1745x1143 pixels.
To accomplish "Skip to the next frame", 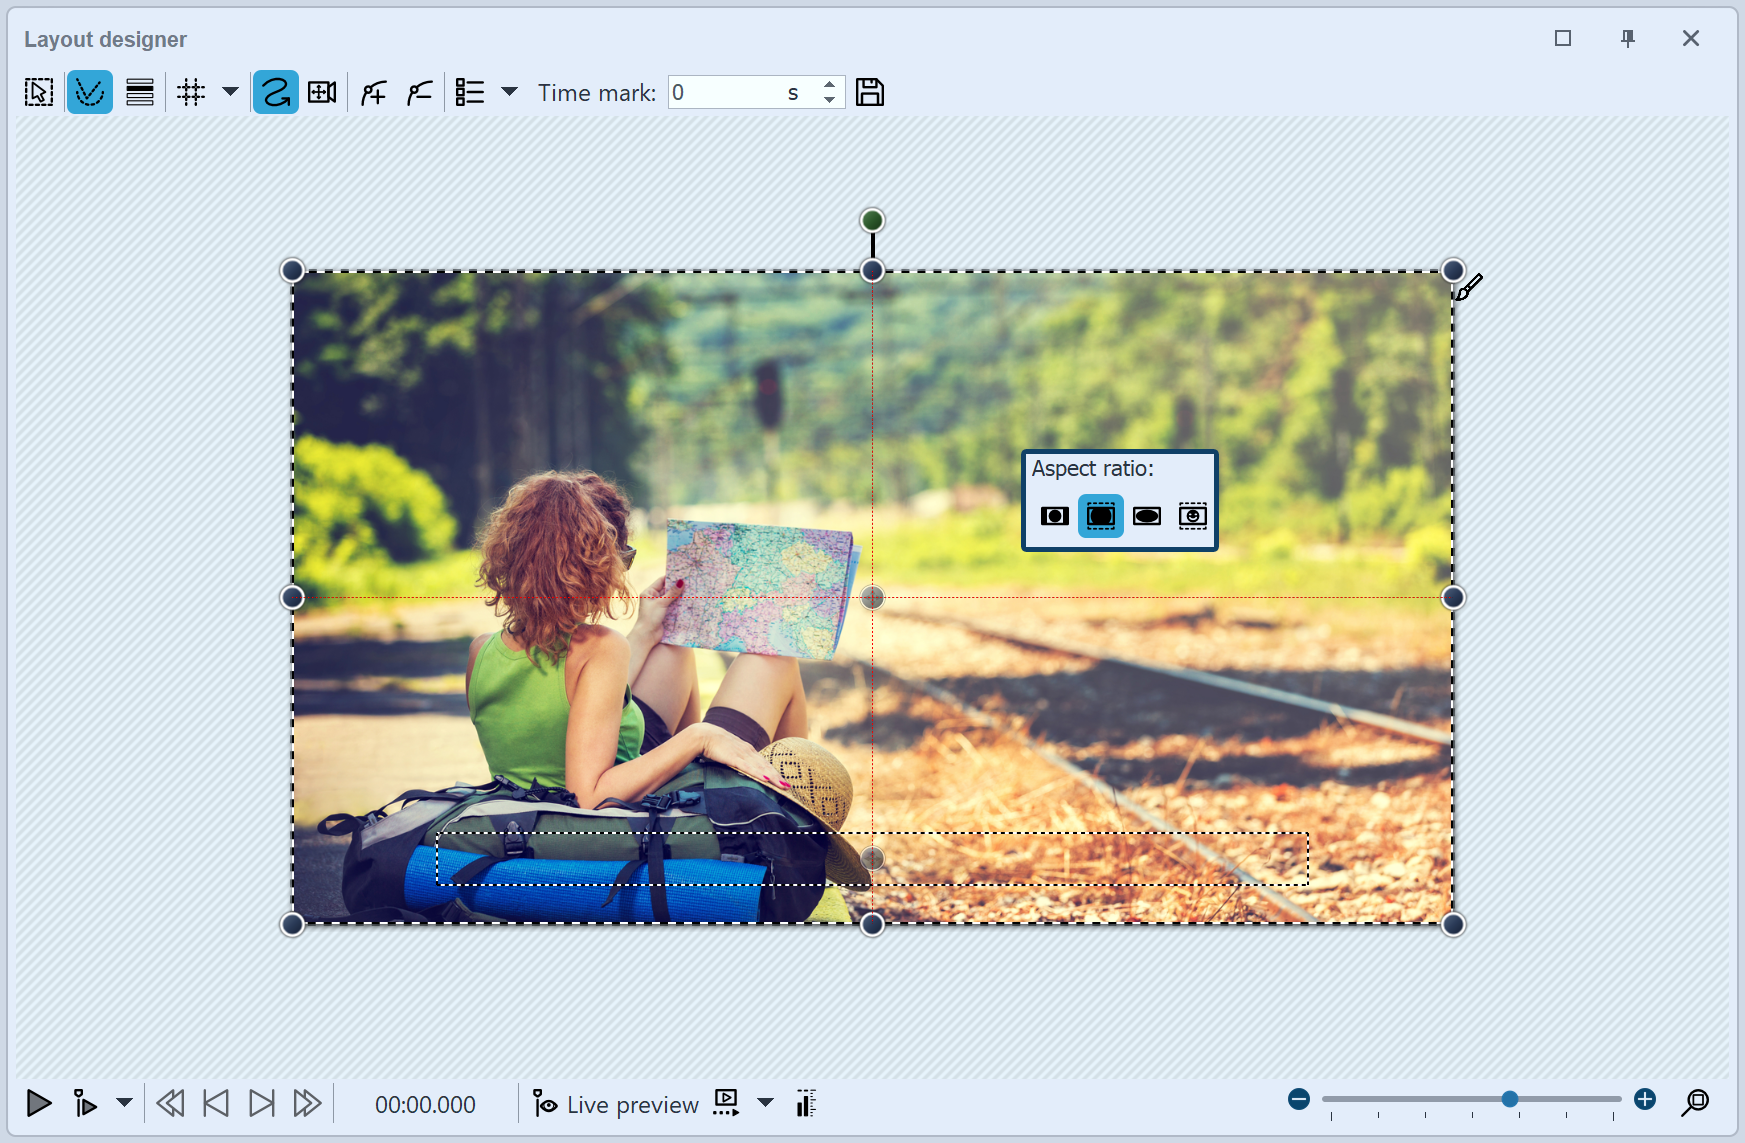I will (x=261, y=1103).
